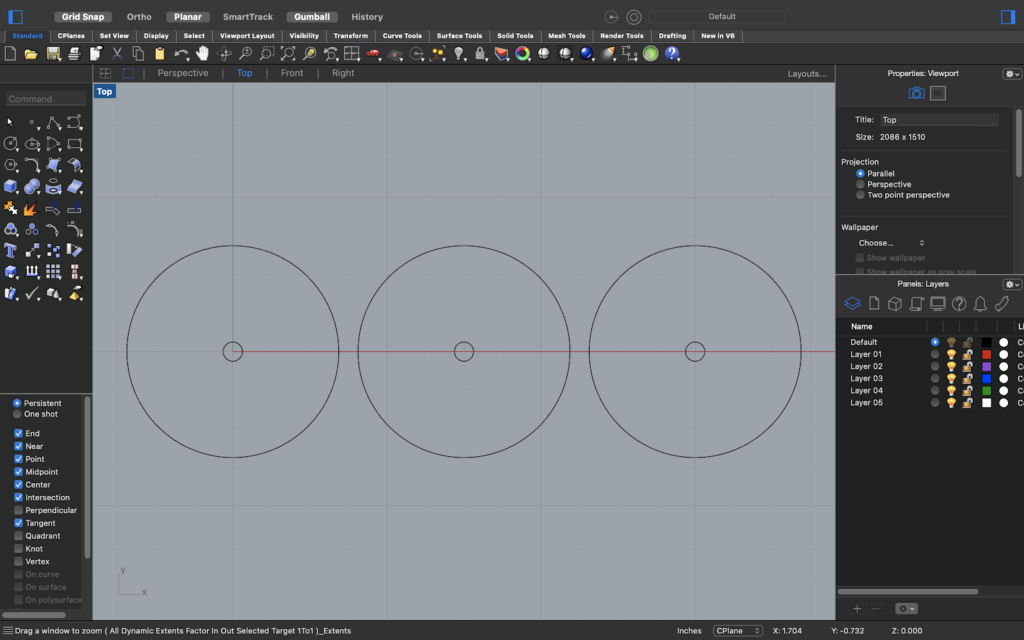The height and width of the screenshot is (640, 1024).
Task: Open the Curve Tools toolbar tab
Action: [402, 36]
